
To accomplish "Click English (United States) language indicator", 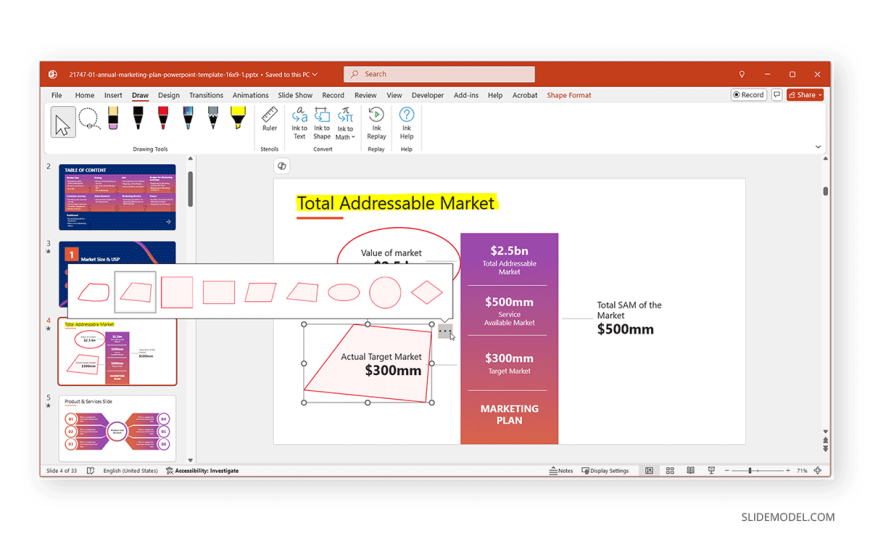I will [x=130, y=471].
